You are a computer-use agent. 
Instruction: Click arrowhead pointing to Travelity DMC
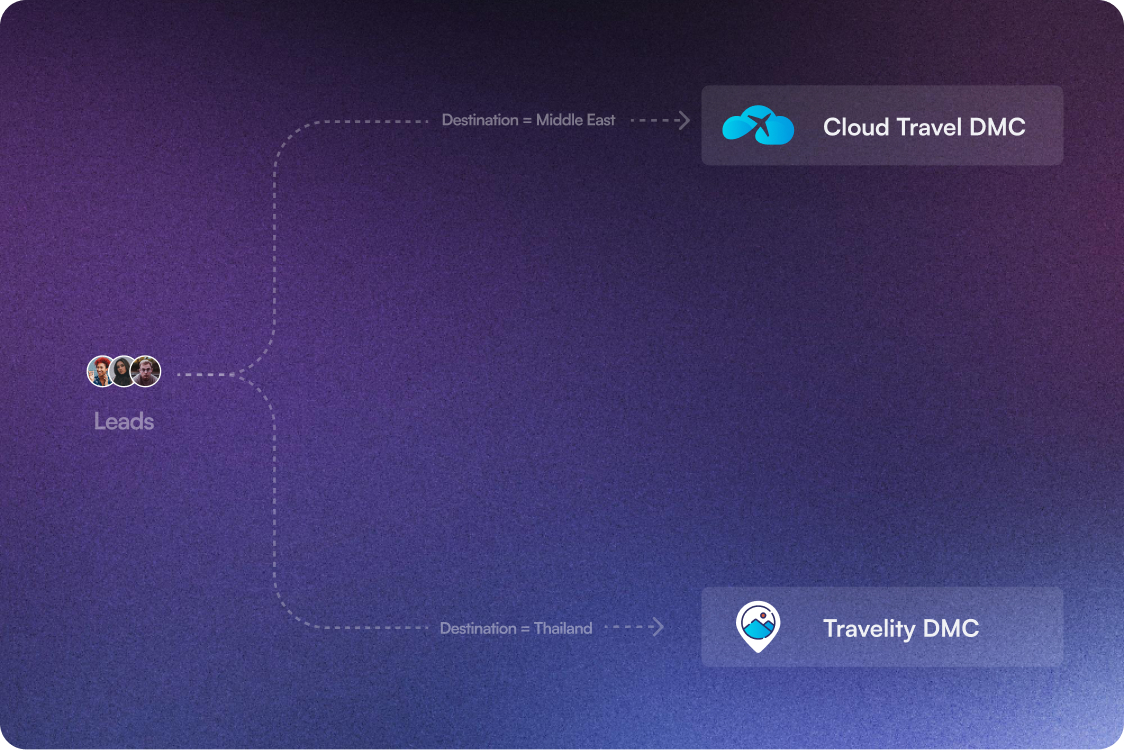657,628
